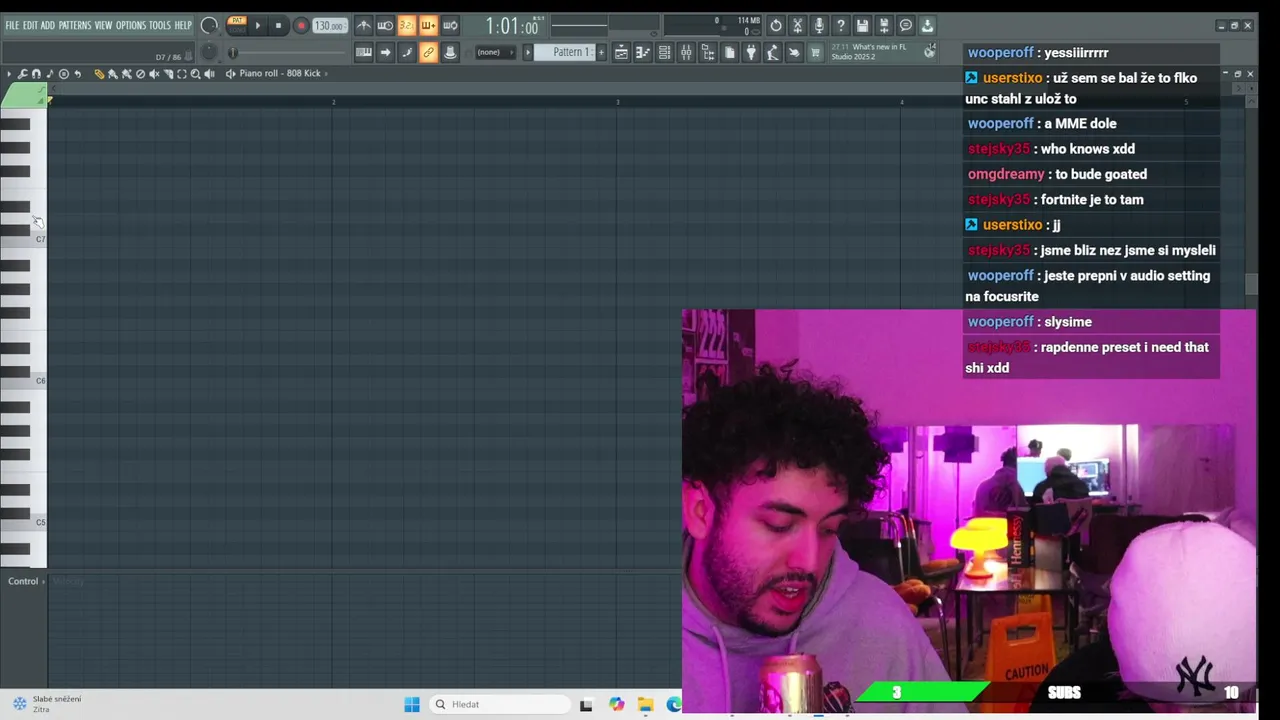Expand pattern list with the left arrow

pyautogui.click(x=528, y=53)
